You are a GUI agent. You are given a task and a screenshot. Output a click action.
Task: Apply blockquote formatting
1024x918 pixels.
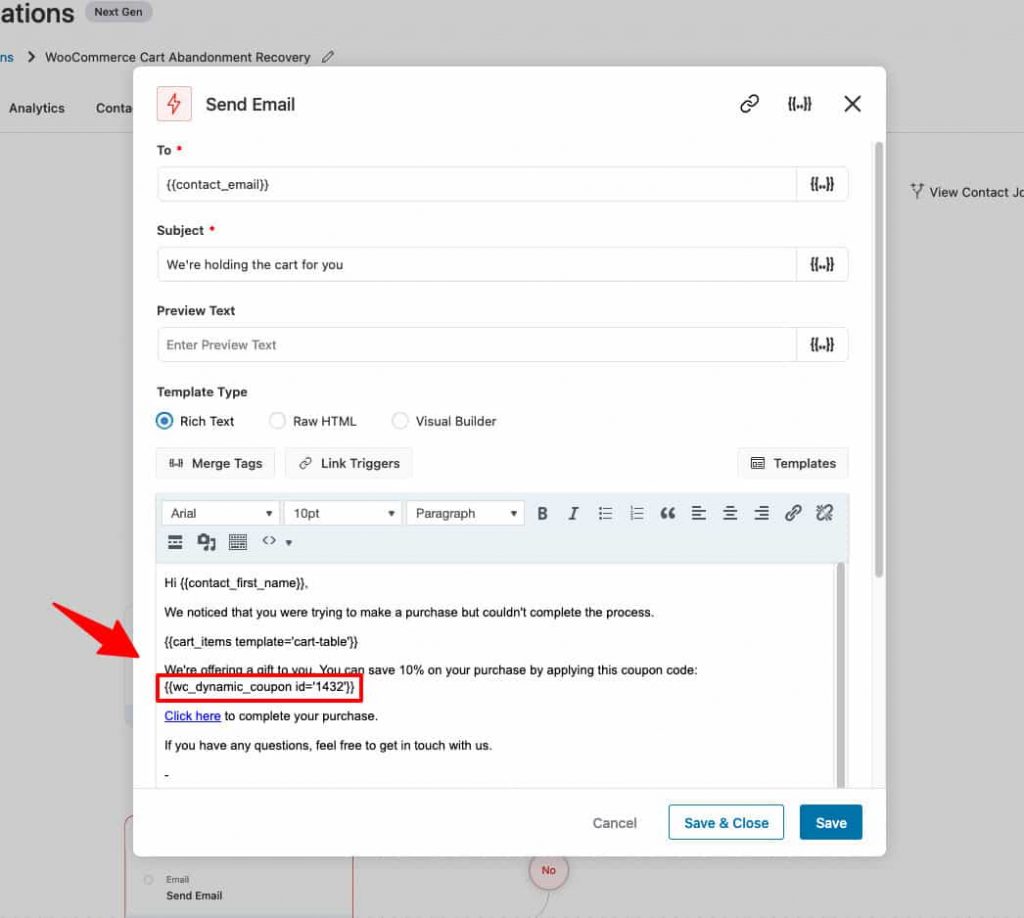pyautogui.click(x=667, y=513)
